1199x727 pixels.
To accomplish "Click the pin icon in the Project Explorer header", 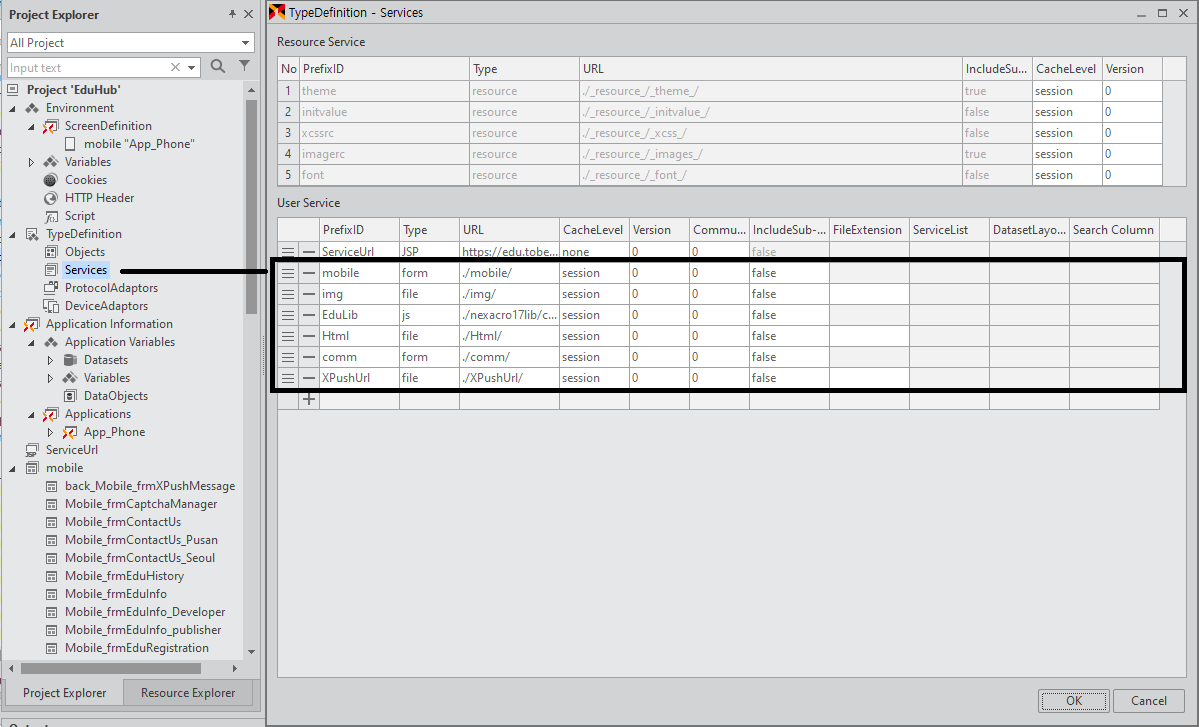I will [x=232, y=15].
